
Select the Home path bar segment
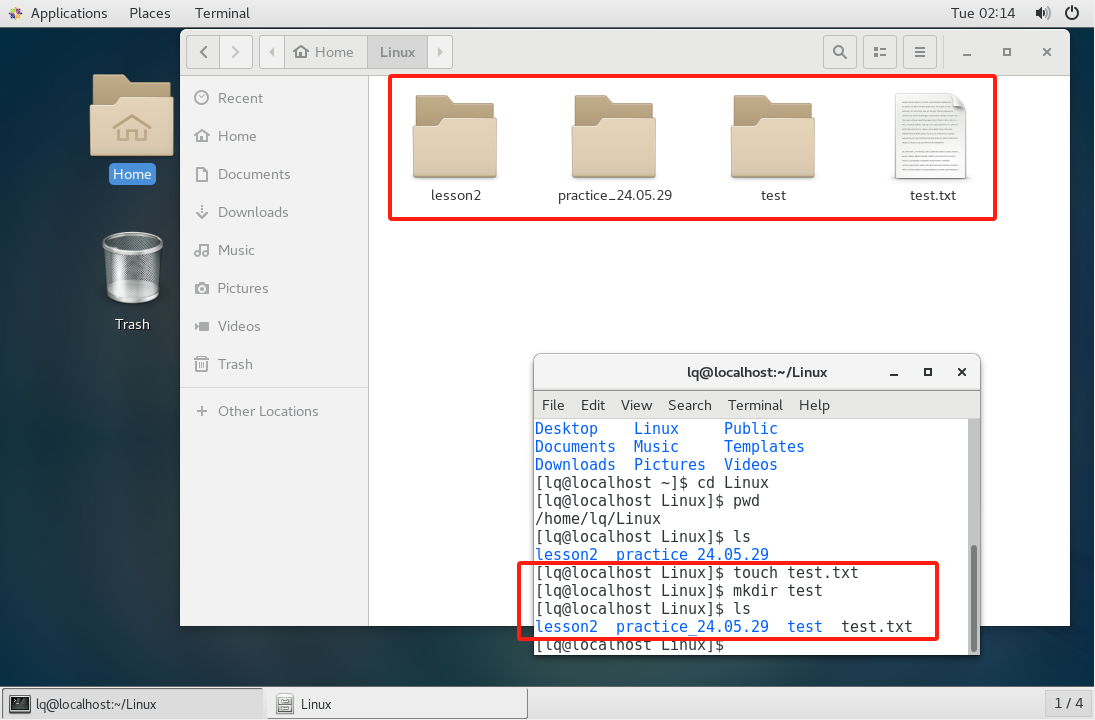click(325, 52)
